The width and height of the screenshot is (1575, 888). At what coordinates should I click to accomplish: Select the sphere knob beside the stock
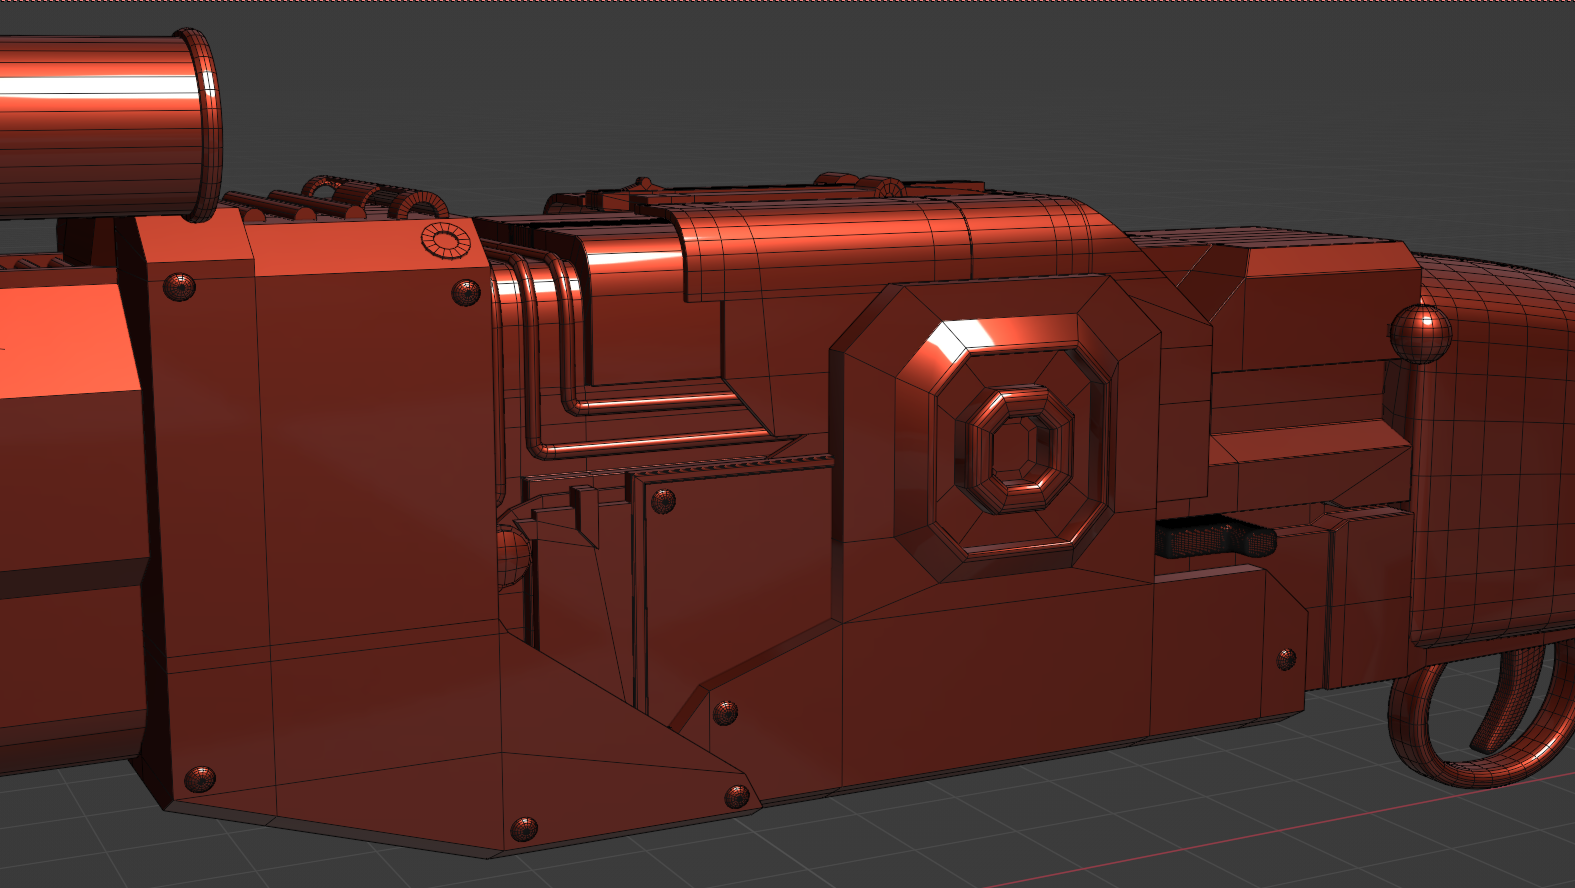coord(1420,333)
